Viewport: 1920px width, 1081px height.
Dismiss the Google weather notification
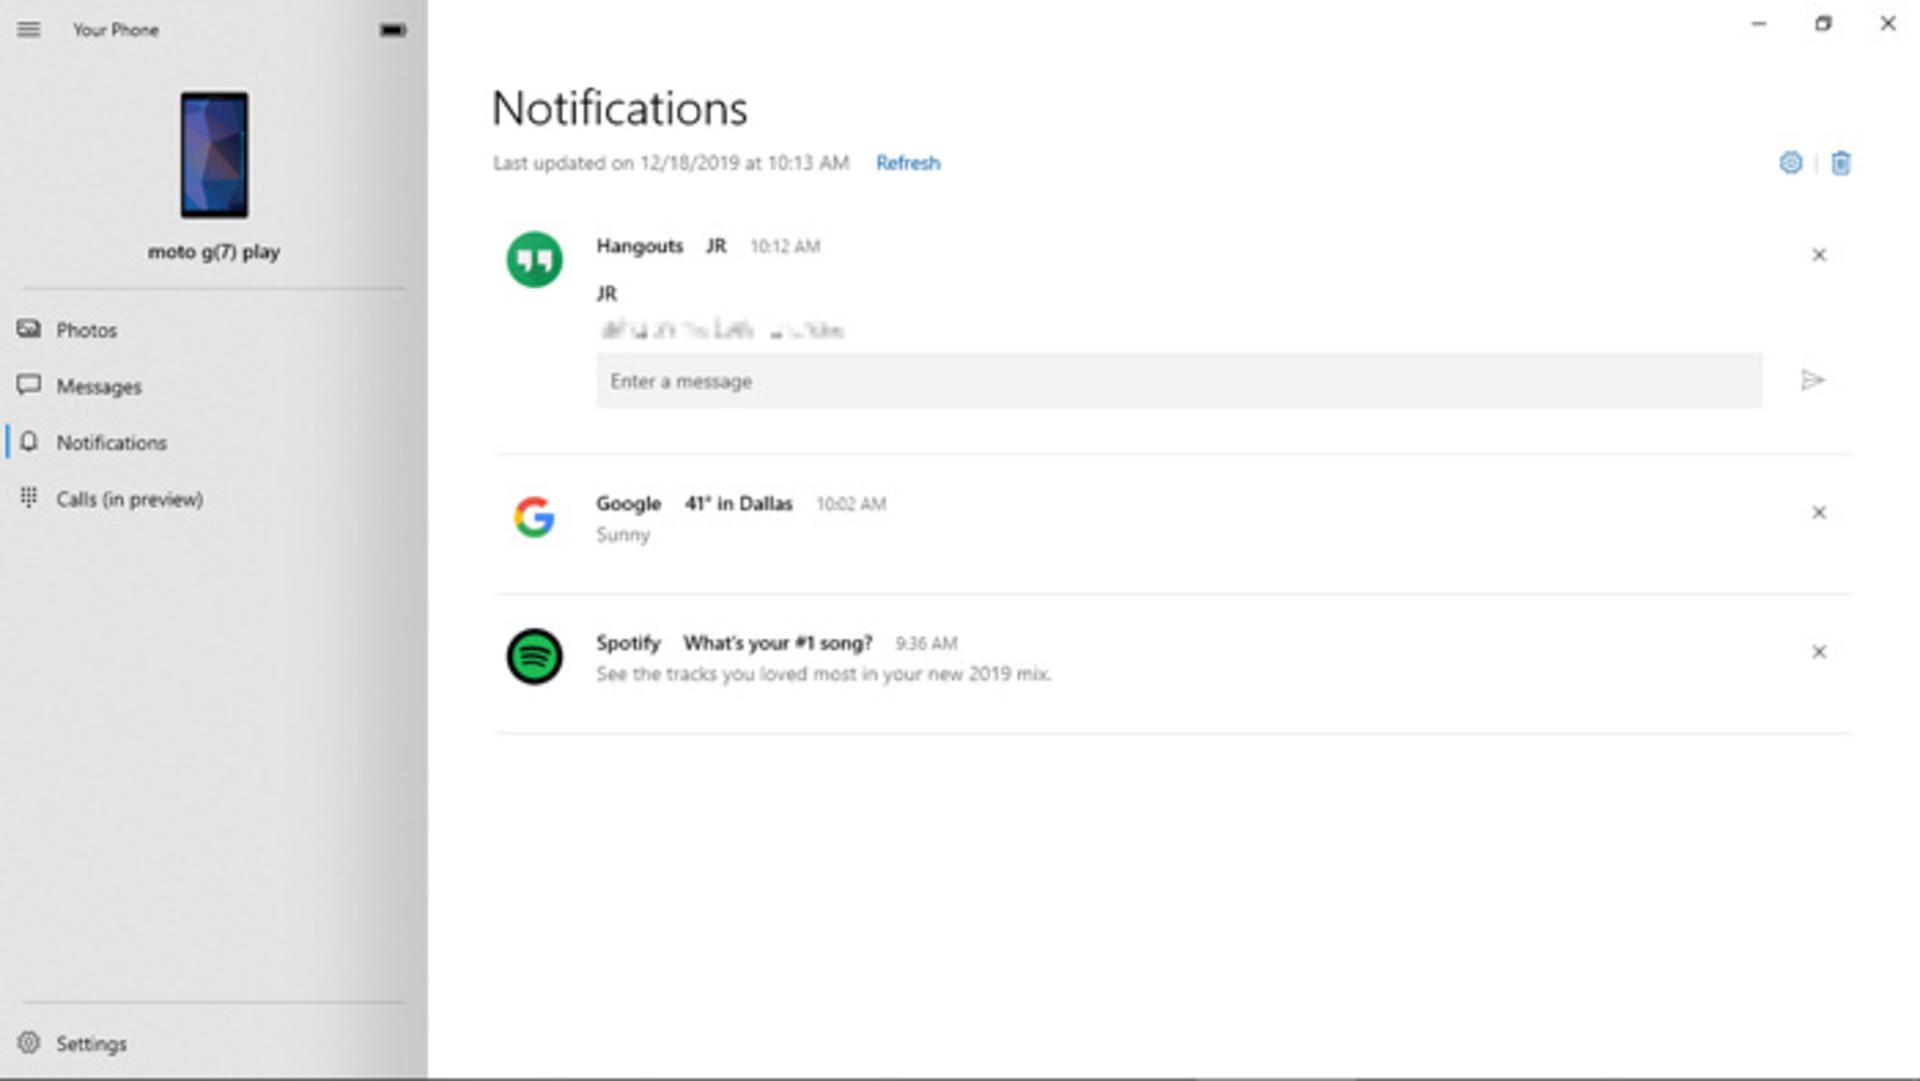(1819, 513)
